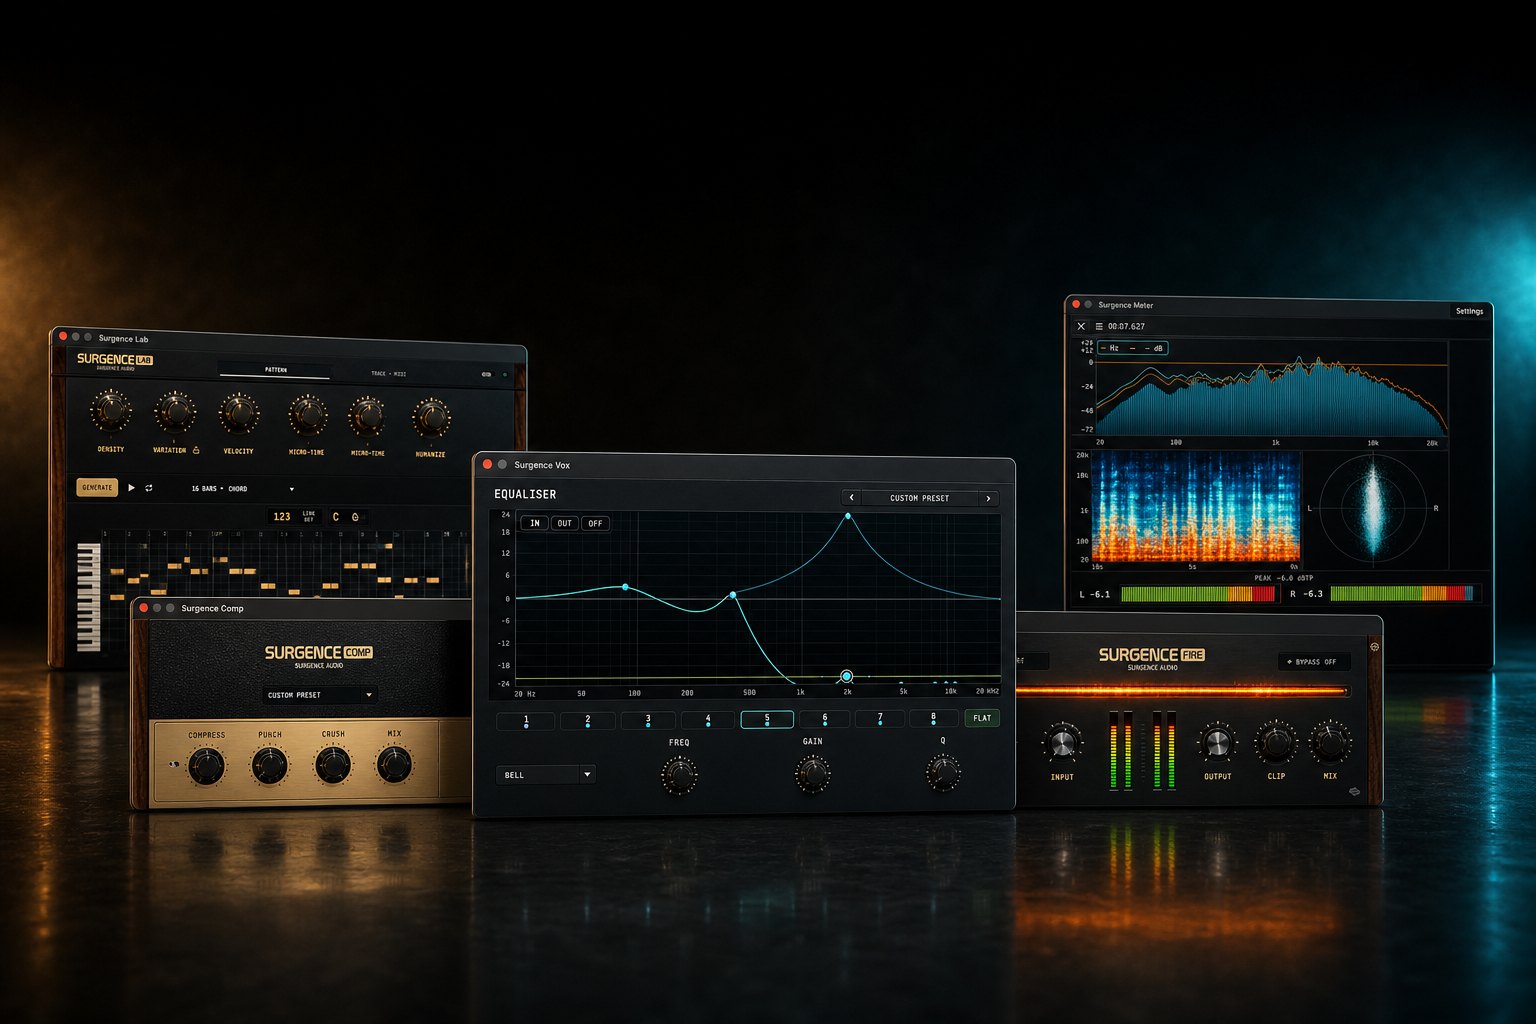Open the CUSTOM PRESET selector in Surgence Vox
The image size is (1536, 1024).
pyautogui.click(x=920, y=498)
